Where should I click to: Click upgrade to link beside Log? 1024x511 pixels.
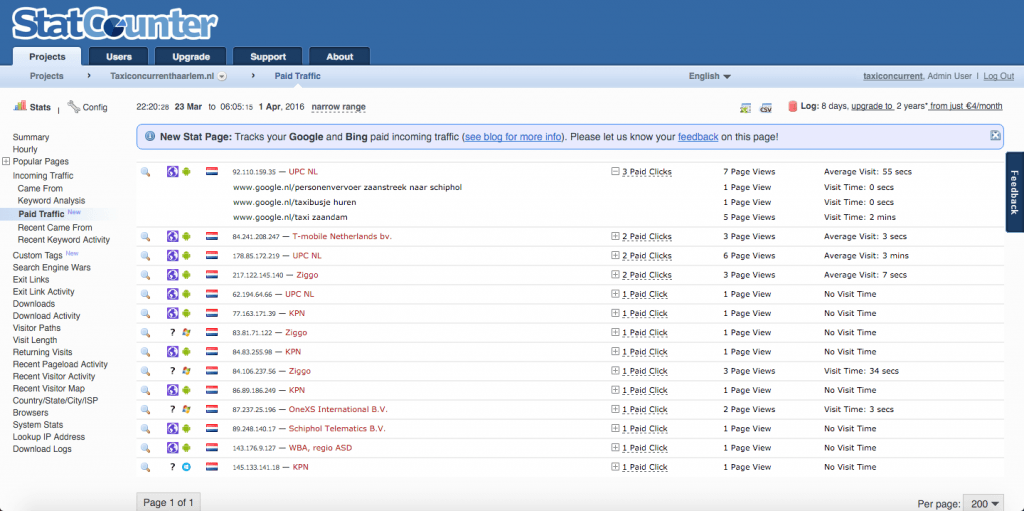(x=872, y=106)
